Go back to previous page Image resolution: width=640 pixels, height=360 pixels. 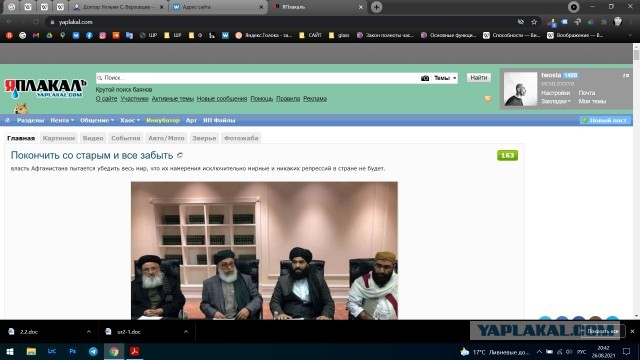click(x=9, y=22)
